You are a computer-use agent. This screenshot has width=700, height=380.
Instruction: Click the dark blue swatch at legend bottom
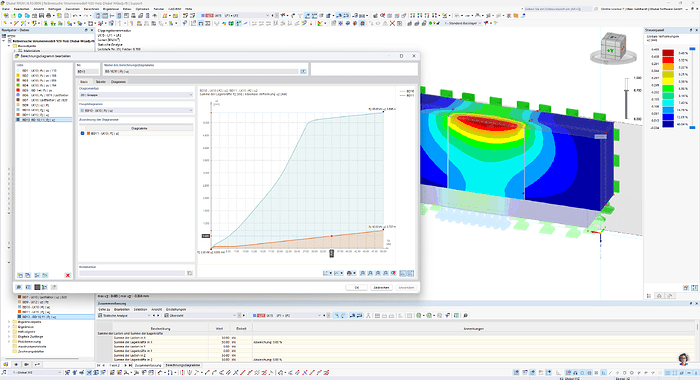point(668,124)
